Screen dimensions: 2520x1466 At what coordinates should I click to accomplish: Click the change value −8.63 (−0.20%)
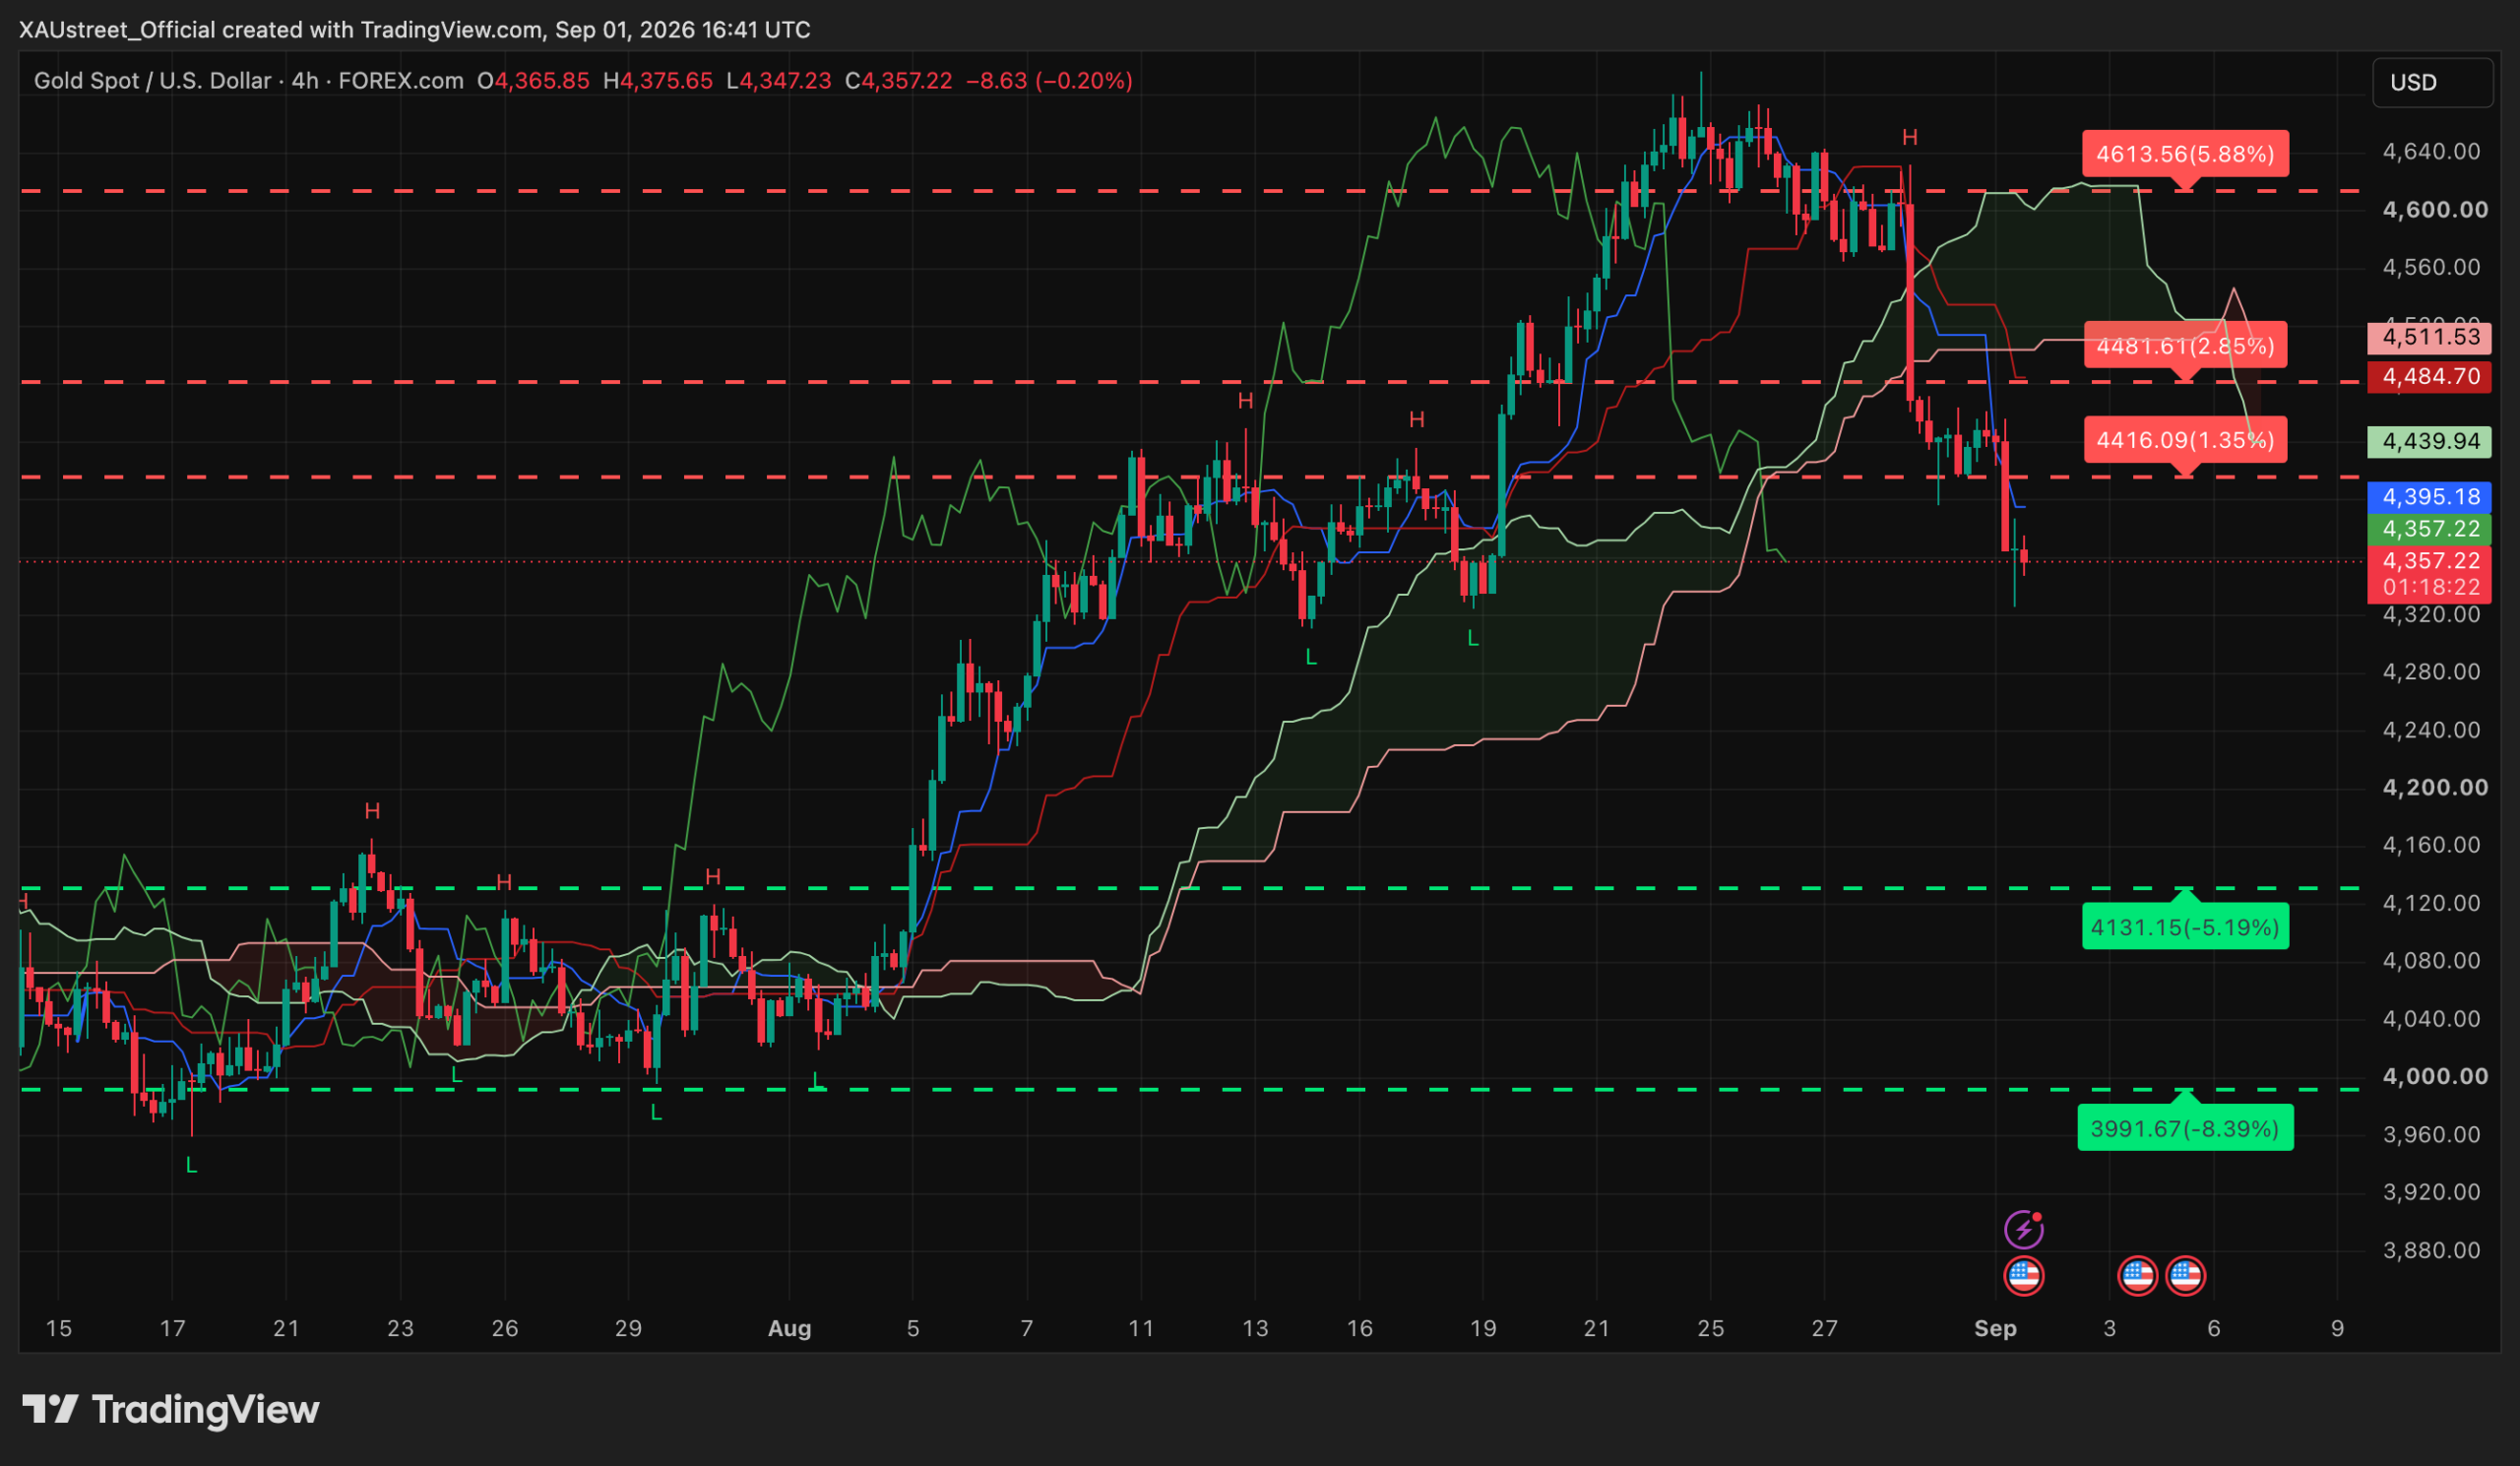(1049, 81)
